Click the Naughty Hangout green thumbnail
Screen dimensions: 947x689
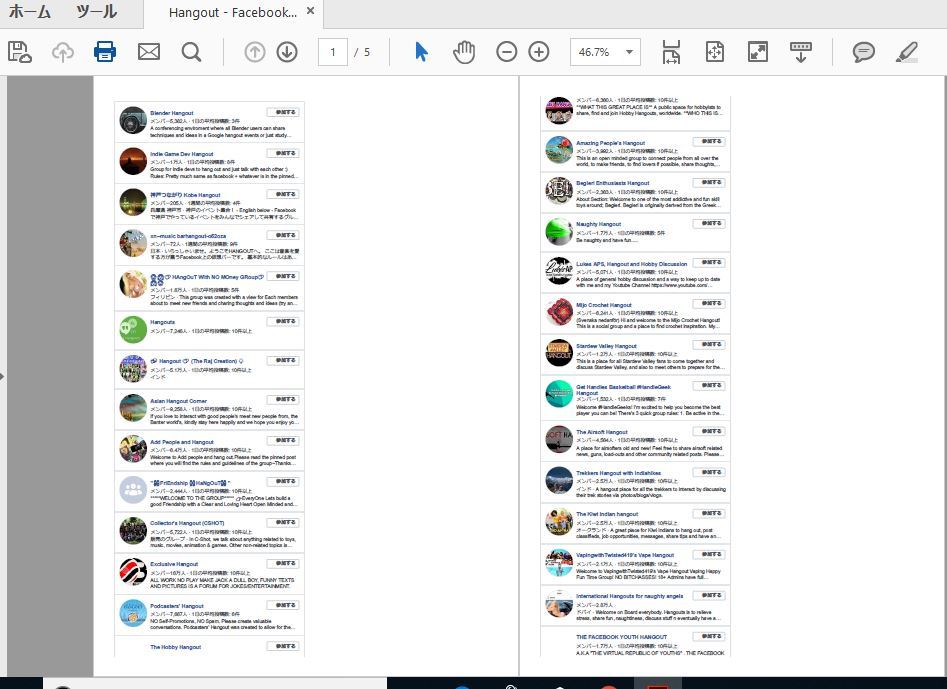pyautogui.click(x=559, y=231)
